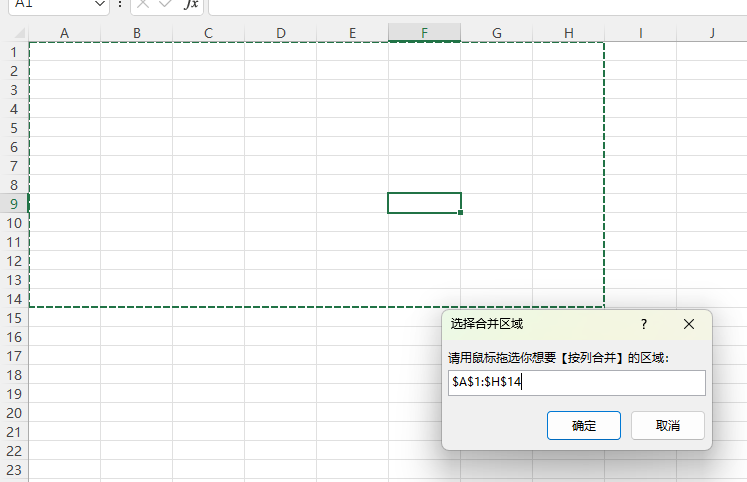Screen dimensions: 747x482
Task: Select column G header
Action: coord(496,33)
